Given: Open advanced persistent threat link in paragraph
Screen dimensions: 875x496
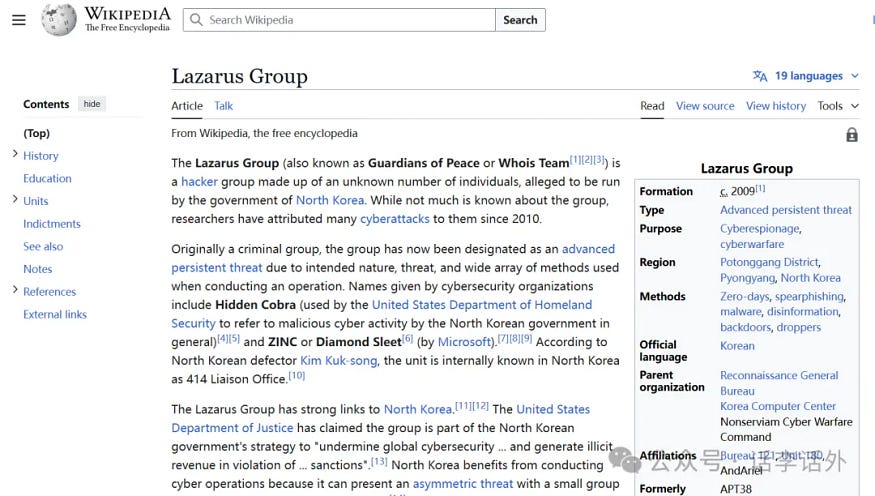Looking at the screenshot, I should pyautogui.click(x=393, y=258).
